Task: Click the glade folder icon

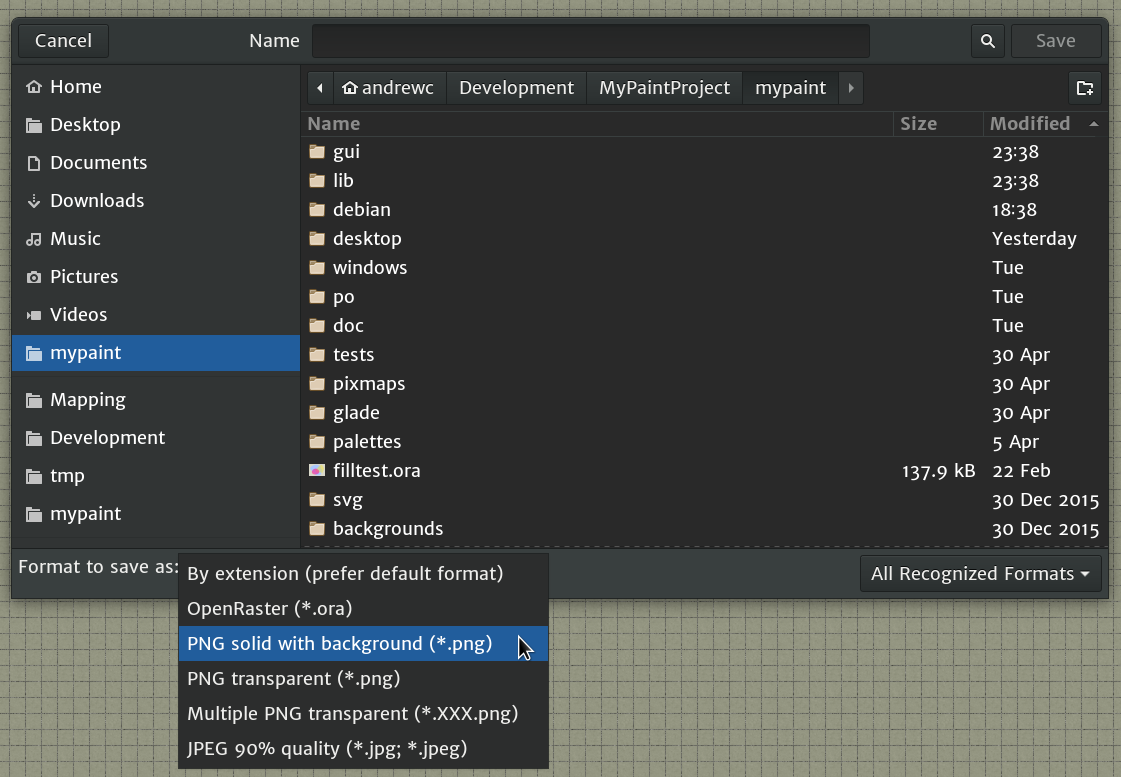Action: [x=317, y=412]
